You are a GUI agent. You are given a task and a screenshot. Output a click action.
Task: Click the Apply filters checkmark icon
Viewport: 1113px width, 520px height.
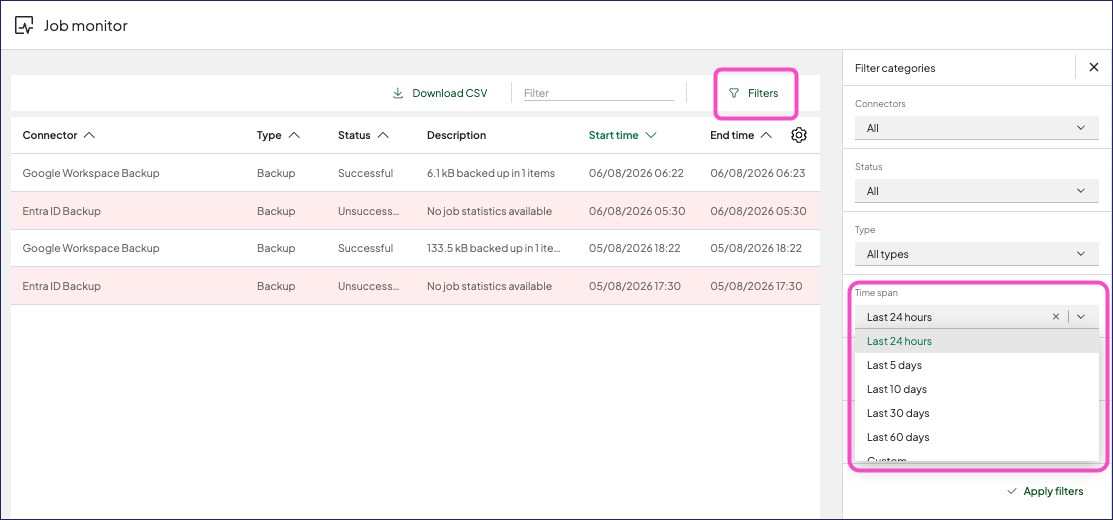click(x=1012, y=491)
